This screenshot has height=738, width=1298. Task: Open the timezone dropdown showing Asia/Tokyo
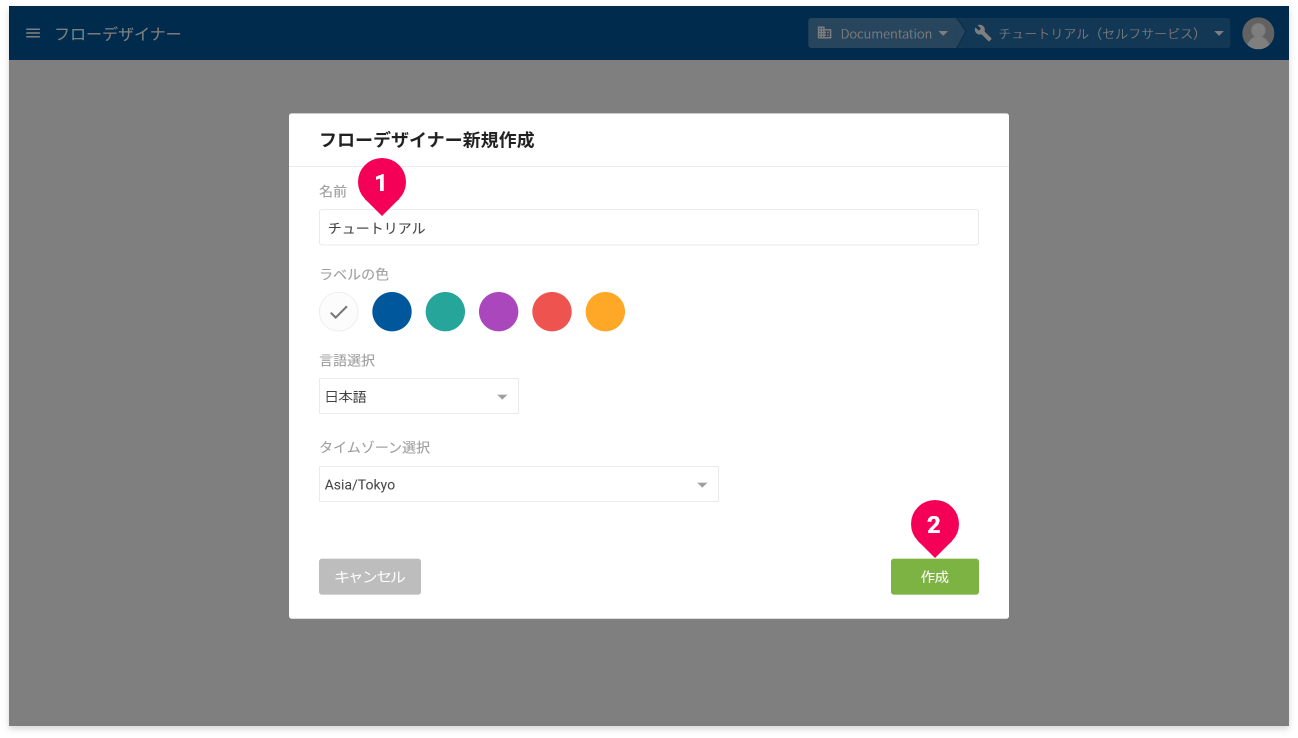518,484
